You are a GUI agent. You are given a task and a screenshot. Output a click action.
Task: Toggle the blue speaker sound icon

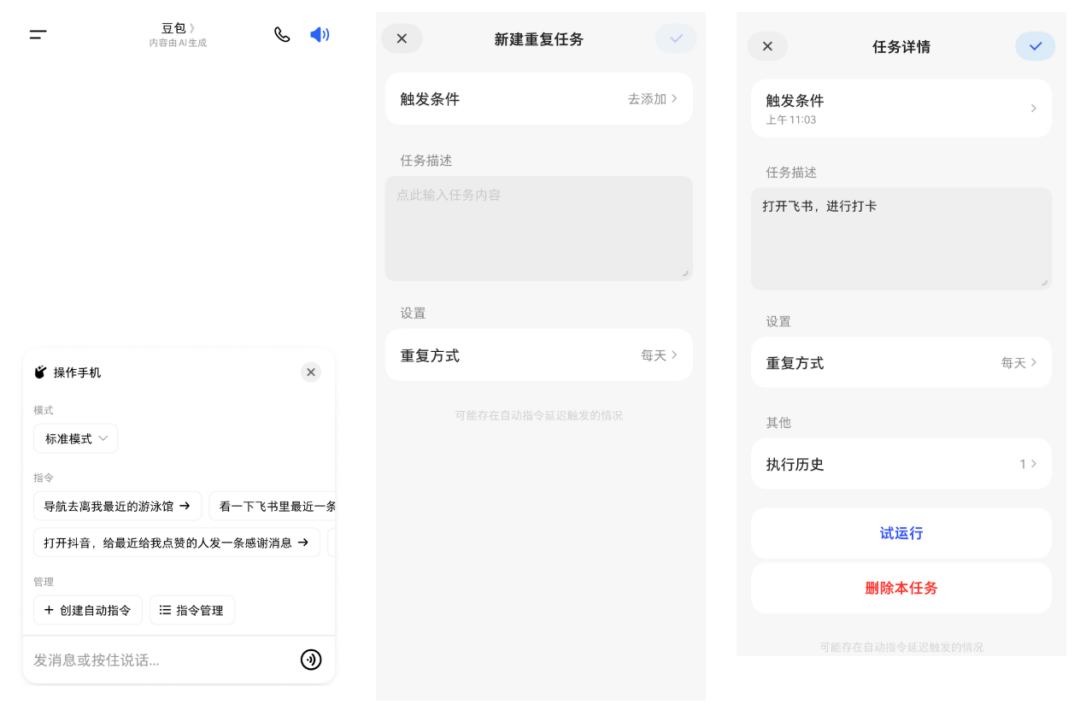(320, 34)
